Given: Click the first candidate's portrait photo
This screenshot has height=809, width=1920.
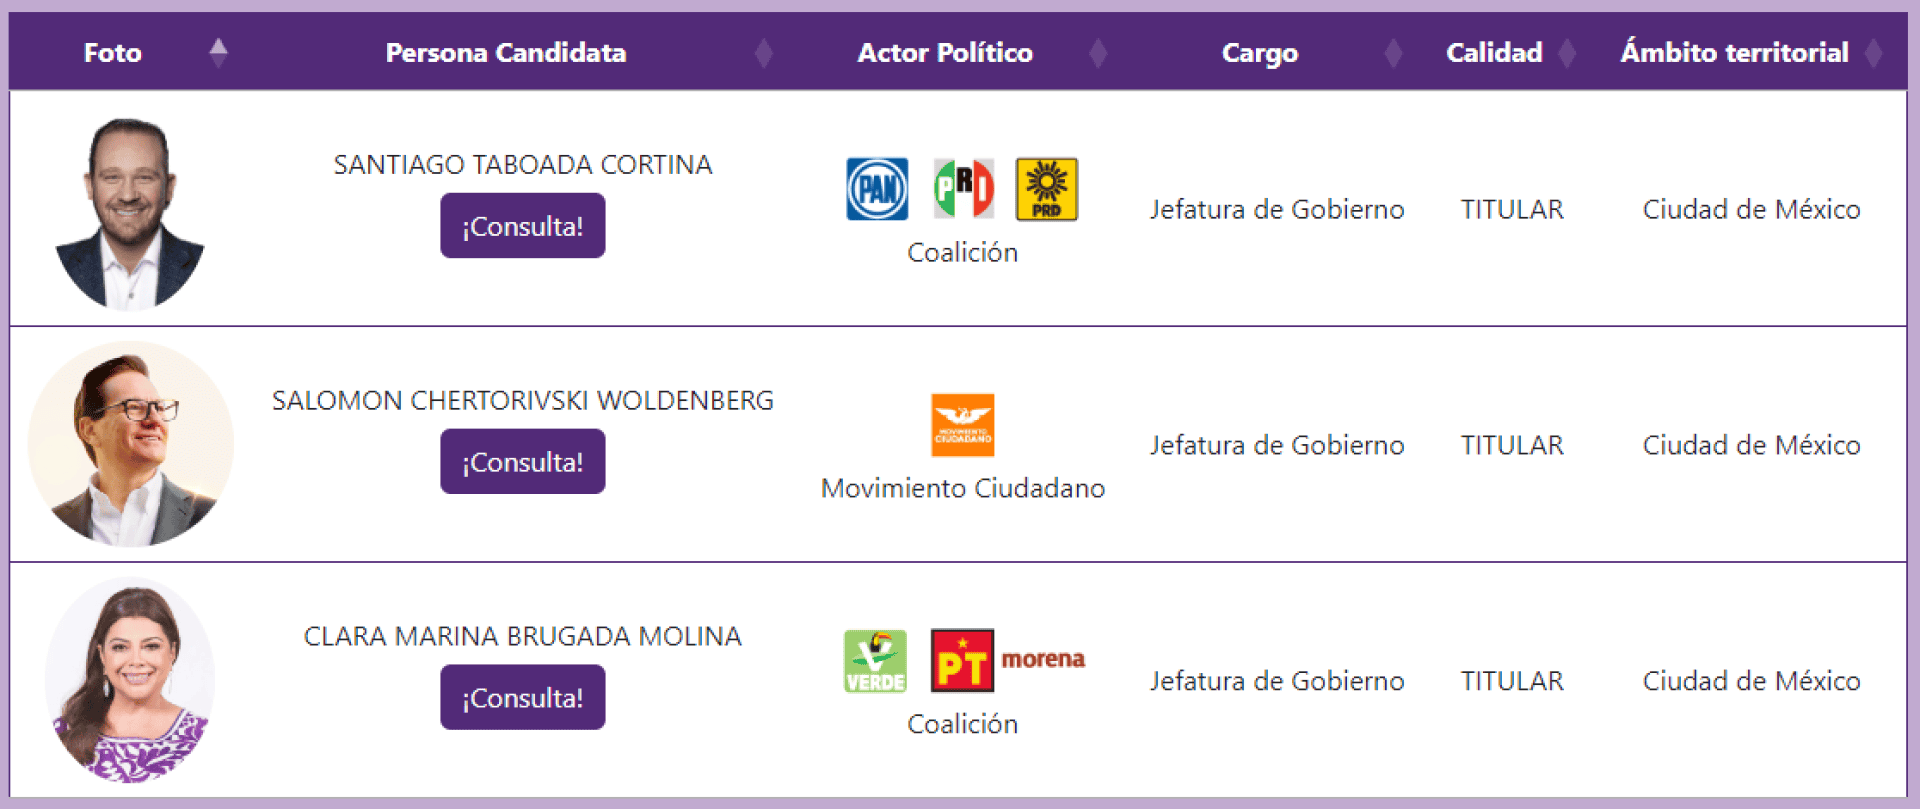Looking at the screenshot, I should [130, 212].
